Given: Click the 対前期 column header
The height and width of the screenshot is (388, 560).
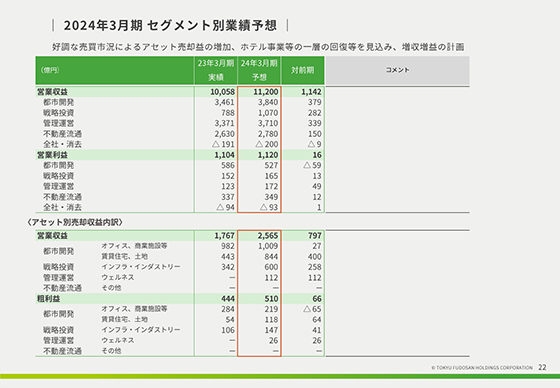Looking at the screenshot, I should [x=302, y=70].
